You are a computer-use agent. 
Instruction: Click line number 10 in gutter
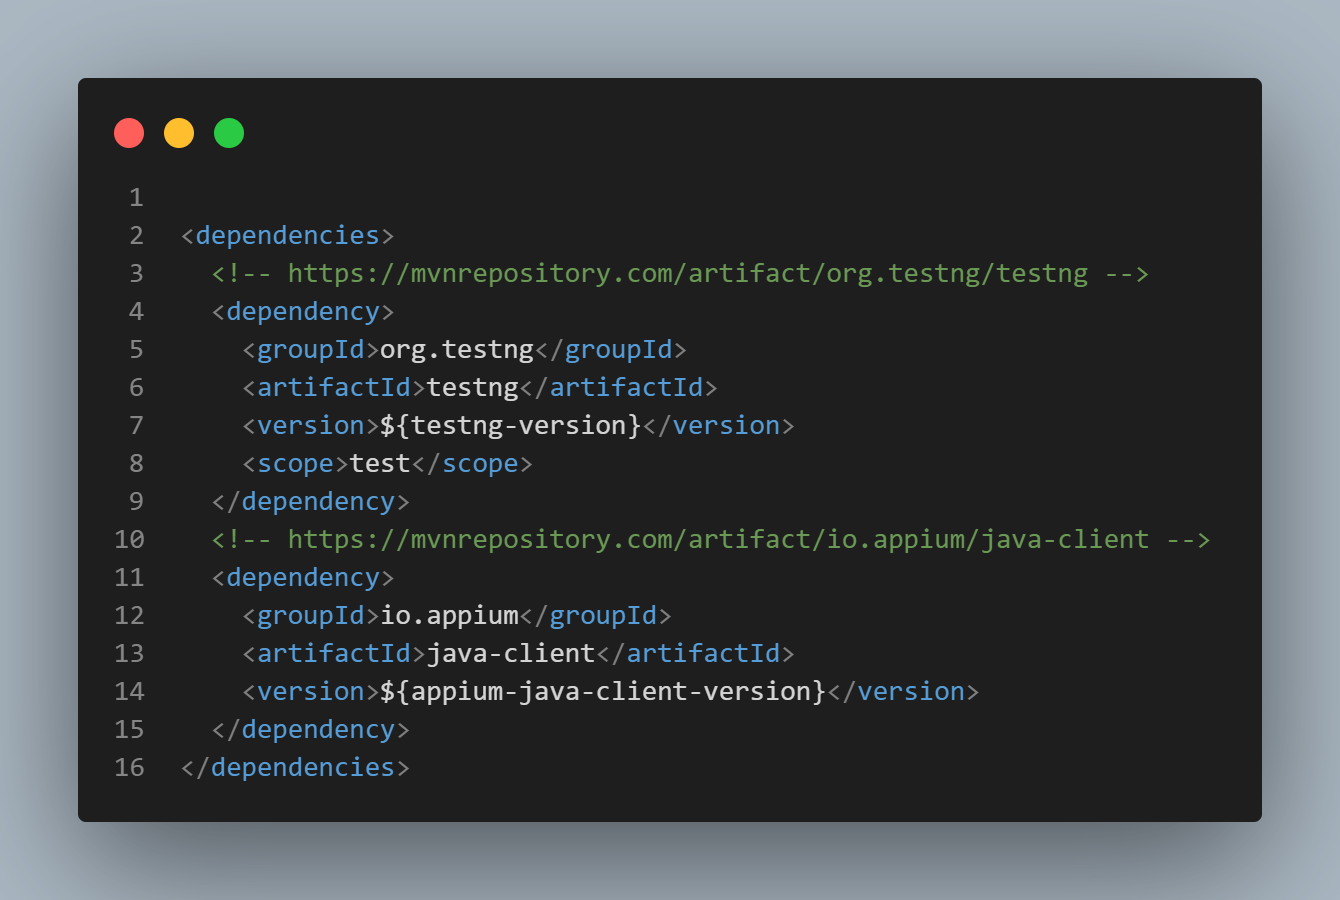point(129,540)
